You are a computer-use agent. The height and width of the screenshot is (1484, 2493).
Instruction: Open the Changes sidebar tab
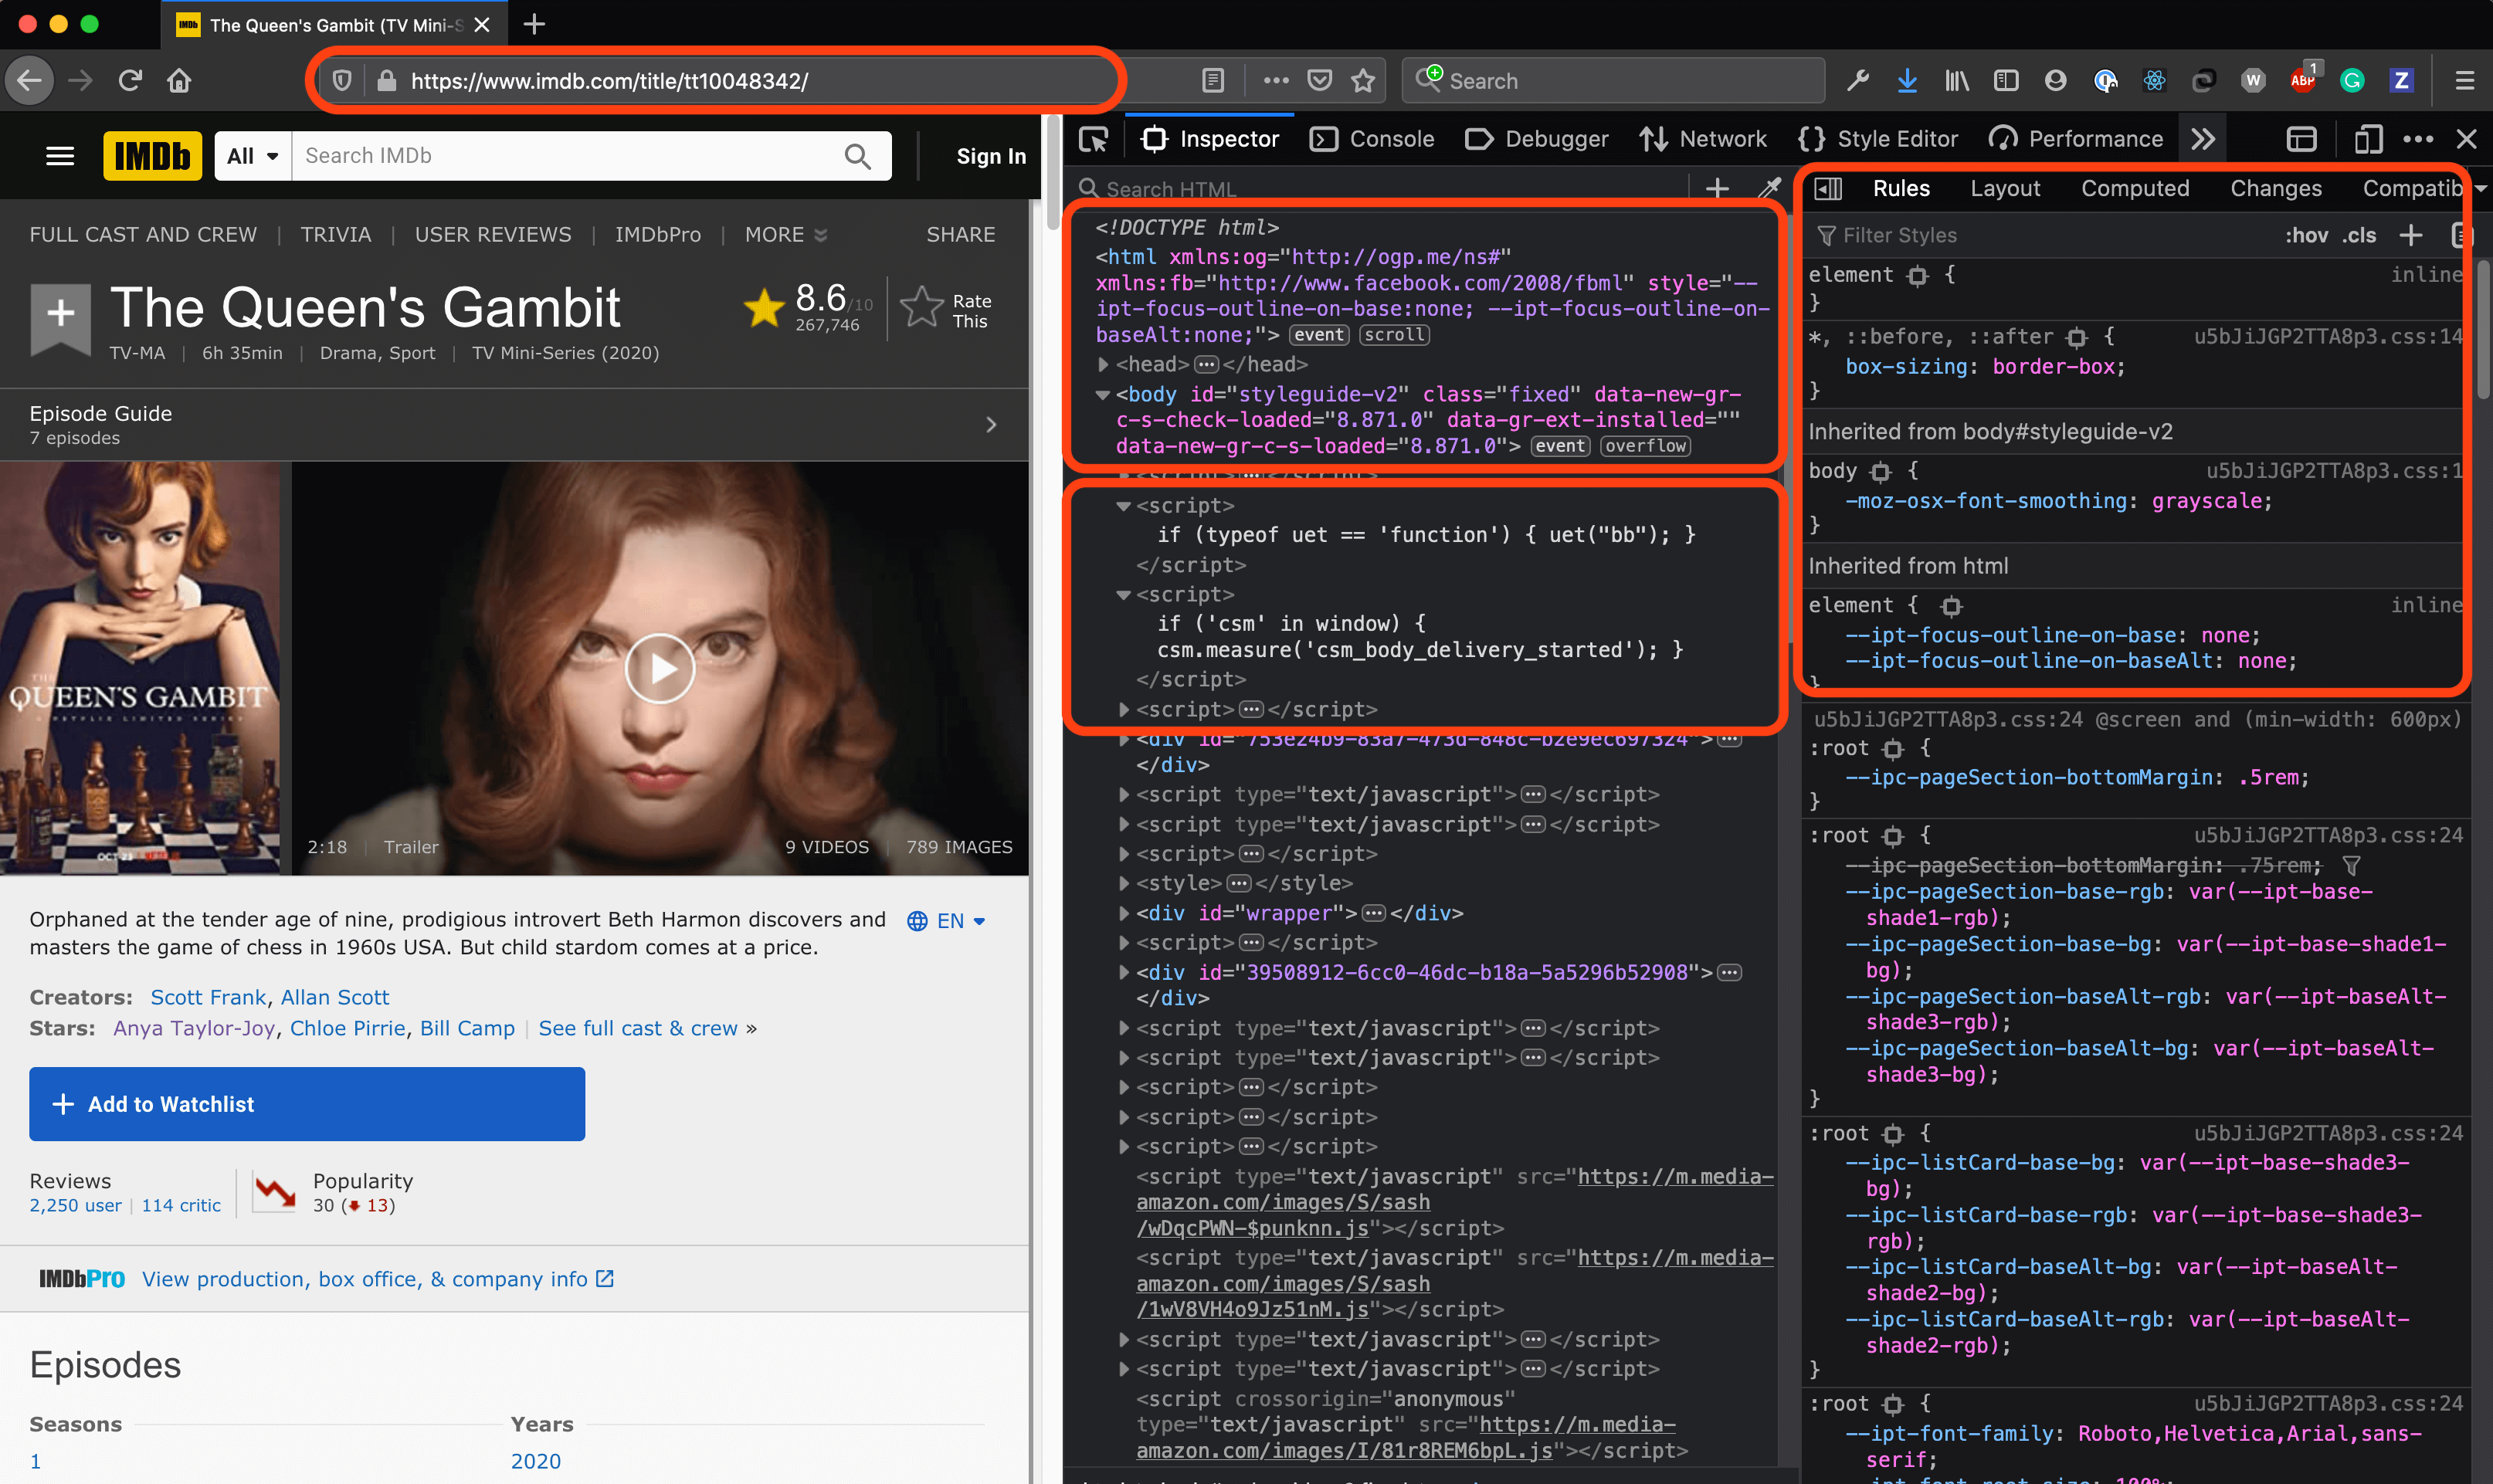click(x=2276, y=188)
